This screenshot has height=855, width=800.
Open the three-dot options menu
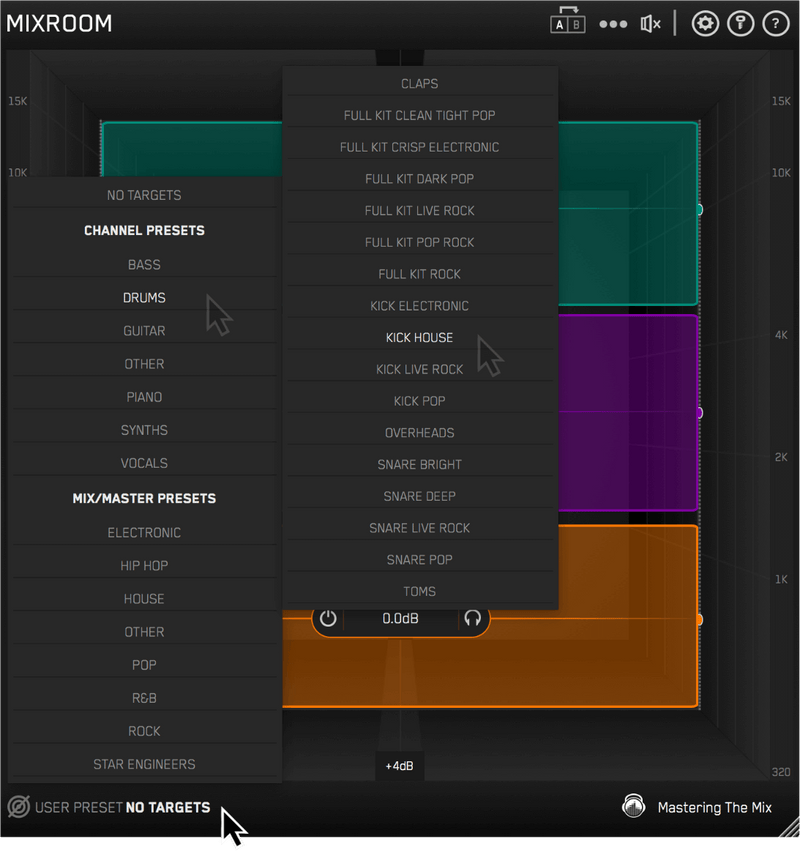point(612,22)
